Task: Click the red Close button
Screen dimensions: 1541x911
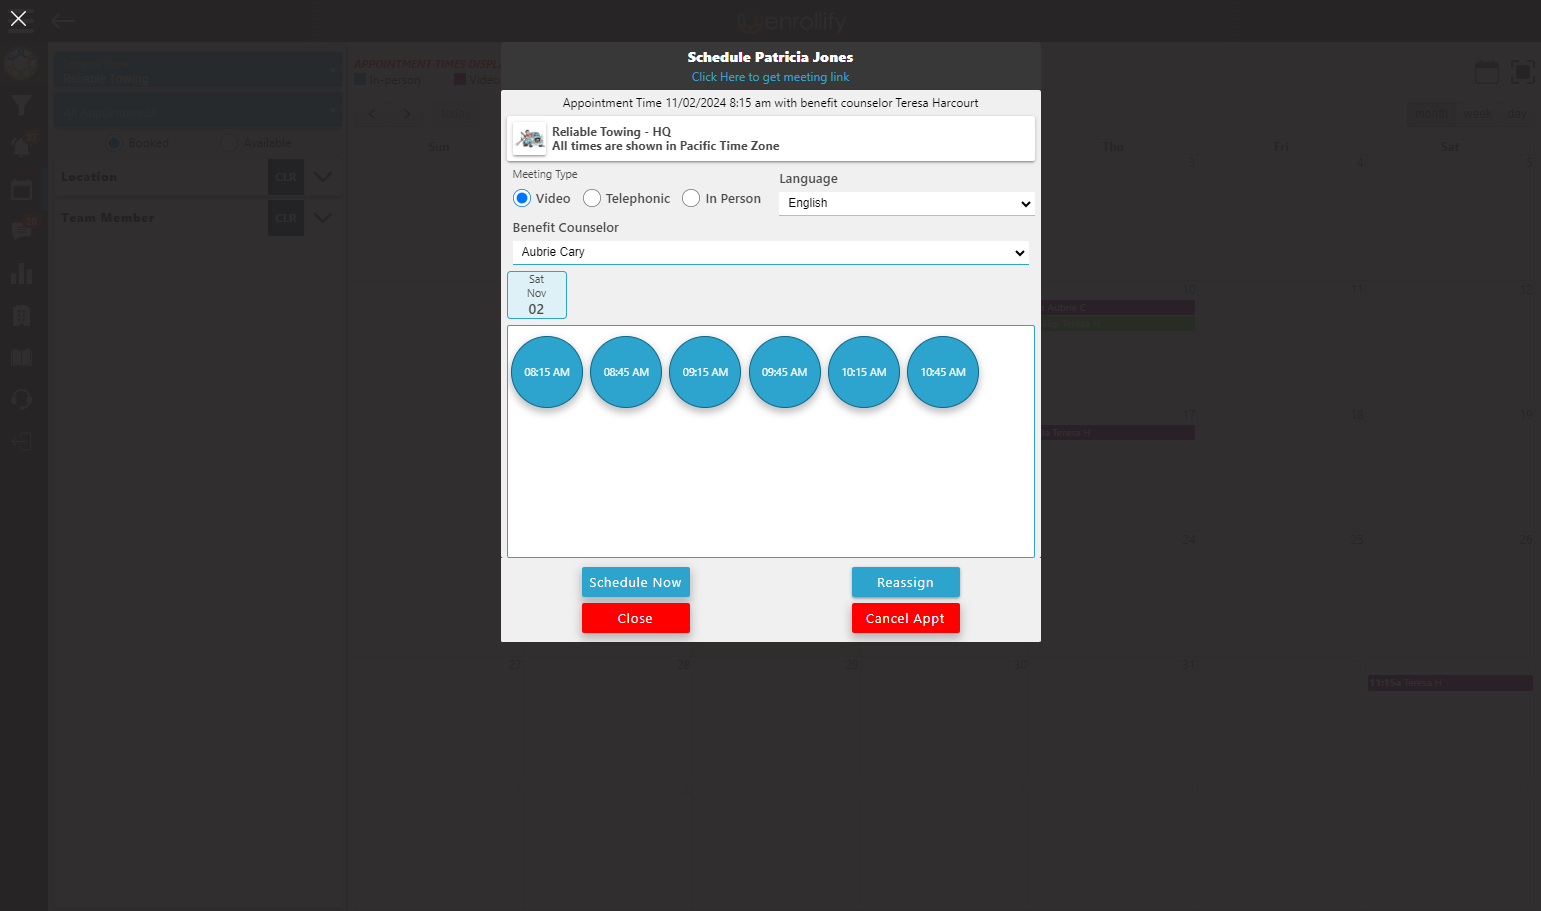Action: (636, 618)
